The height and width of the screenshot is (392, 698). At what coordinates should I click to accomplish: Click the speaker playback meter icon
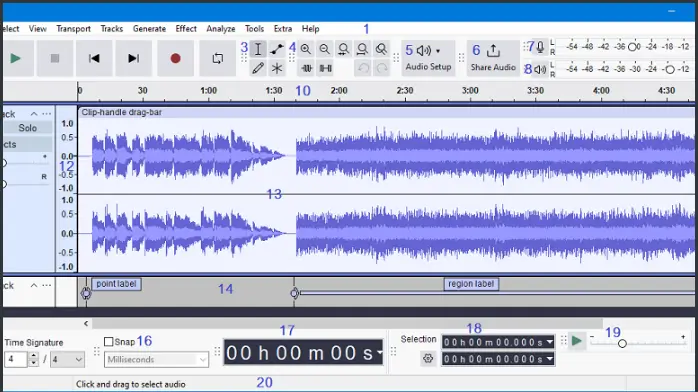coord(540,69)
